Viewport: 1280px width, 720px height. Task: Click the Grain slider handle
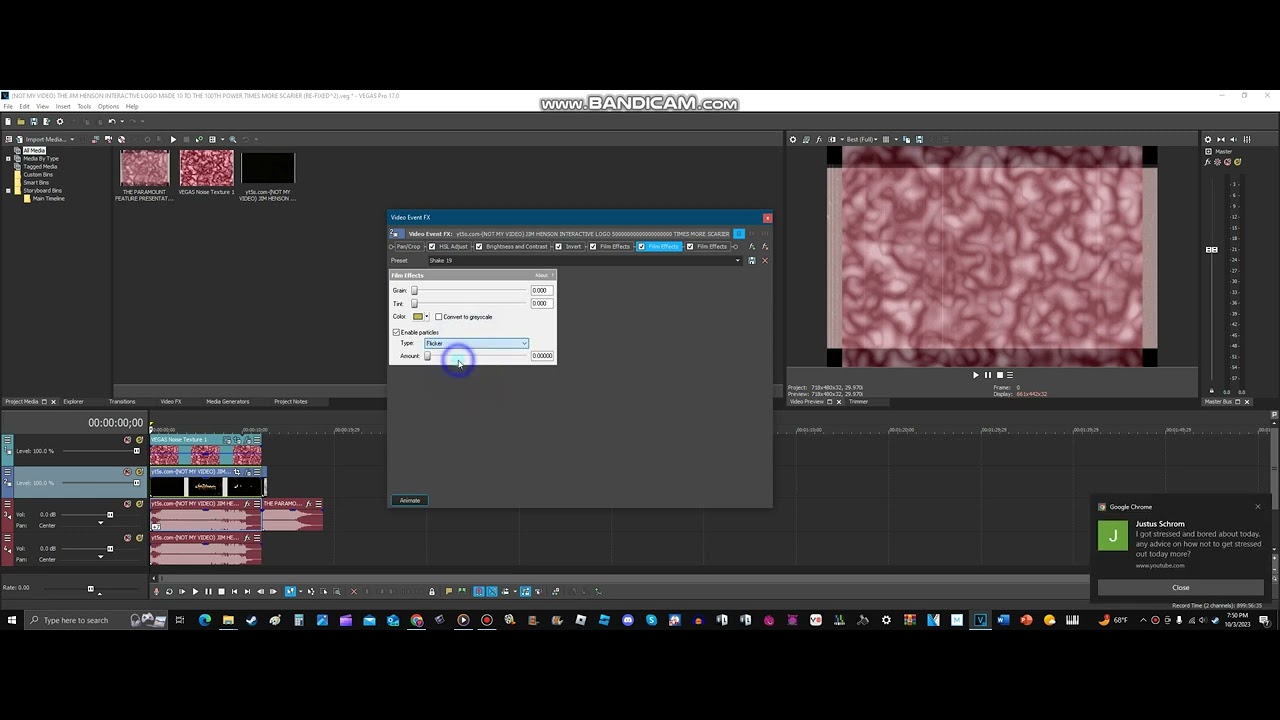coord(414,290)
